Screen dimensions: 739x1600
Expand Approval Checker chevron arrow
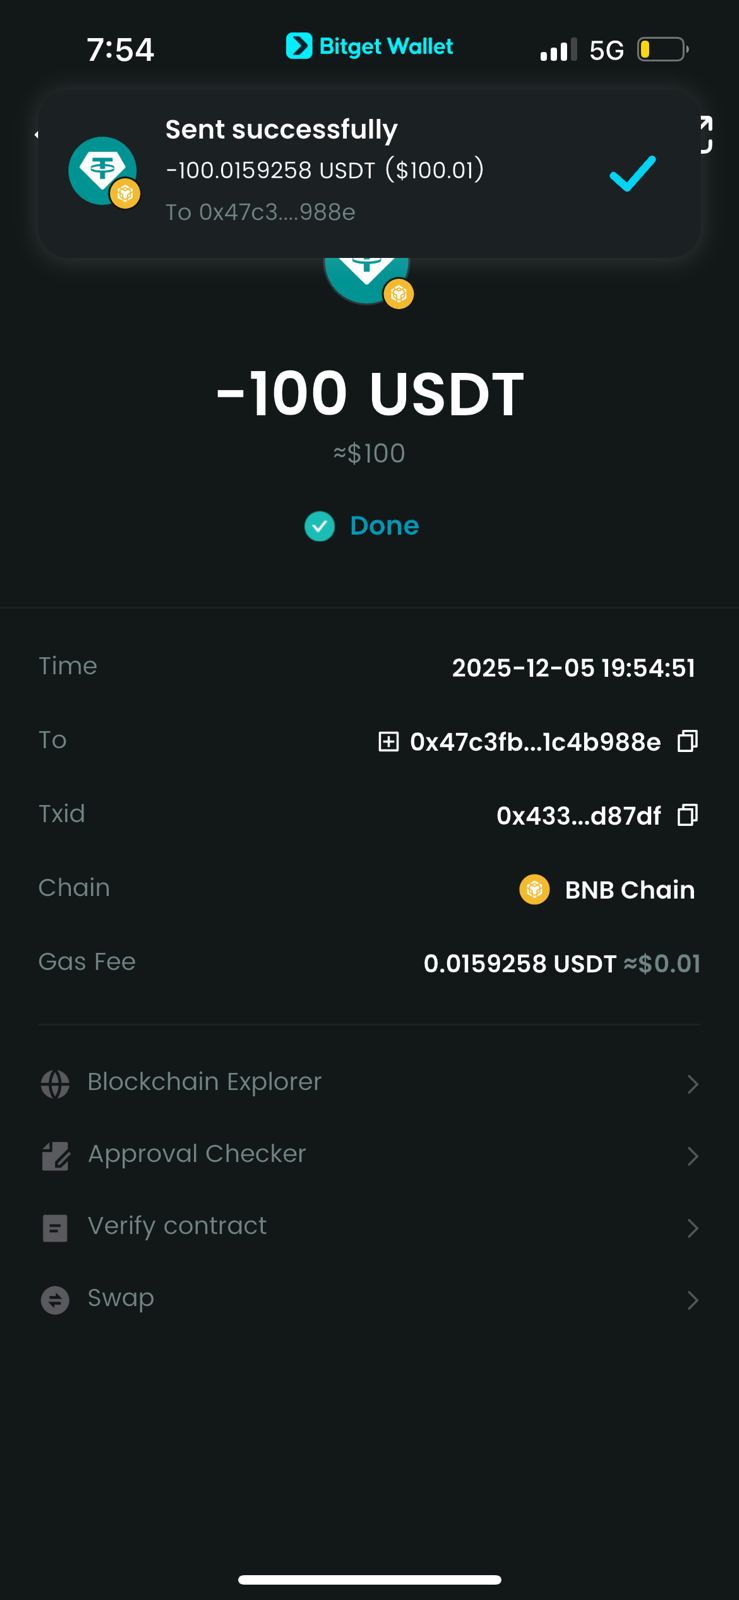tap(692, 1156)
